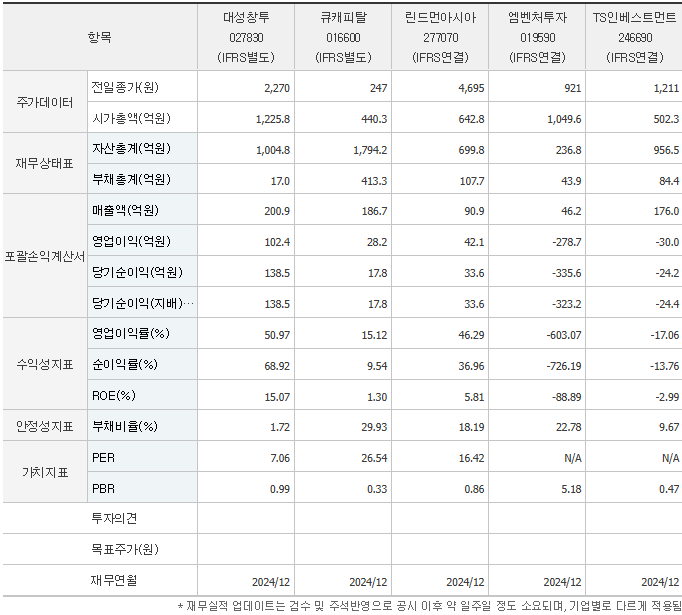Image resolution: width=682 pixels, height=615 pixels.
Task: Click total liabilities value 413.3
Action: click(374, 181)
